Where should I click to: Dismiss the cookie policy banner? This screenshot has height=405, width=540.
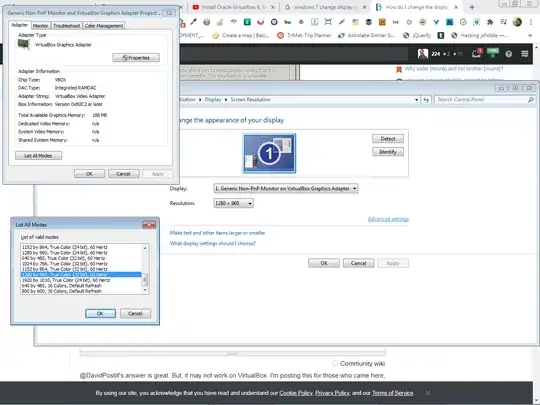(x=428, y=393)
